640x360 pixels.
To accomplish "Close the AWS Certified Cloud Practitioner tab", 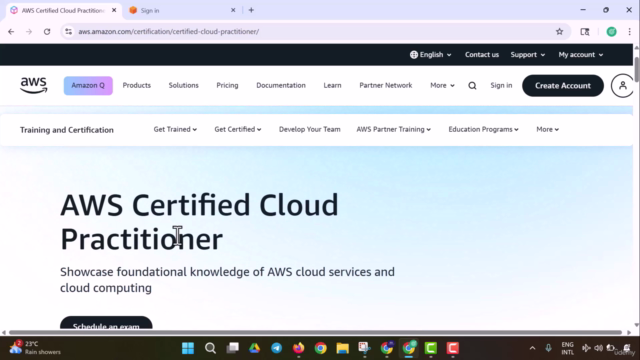I will tap(114, 10).
